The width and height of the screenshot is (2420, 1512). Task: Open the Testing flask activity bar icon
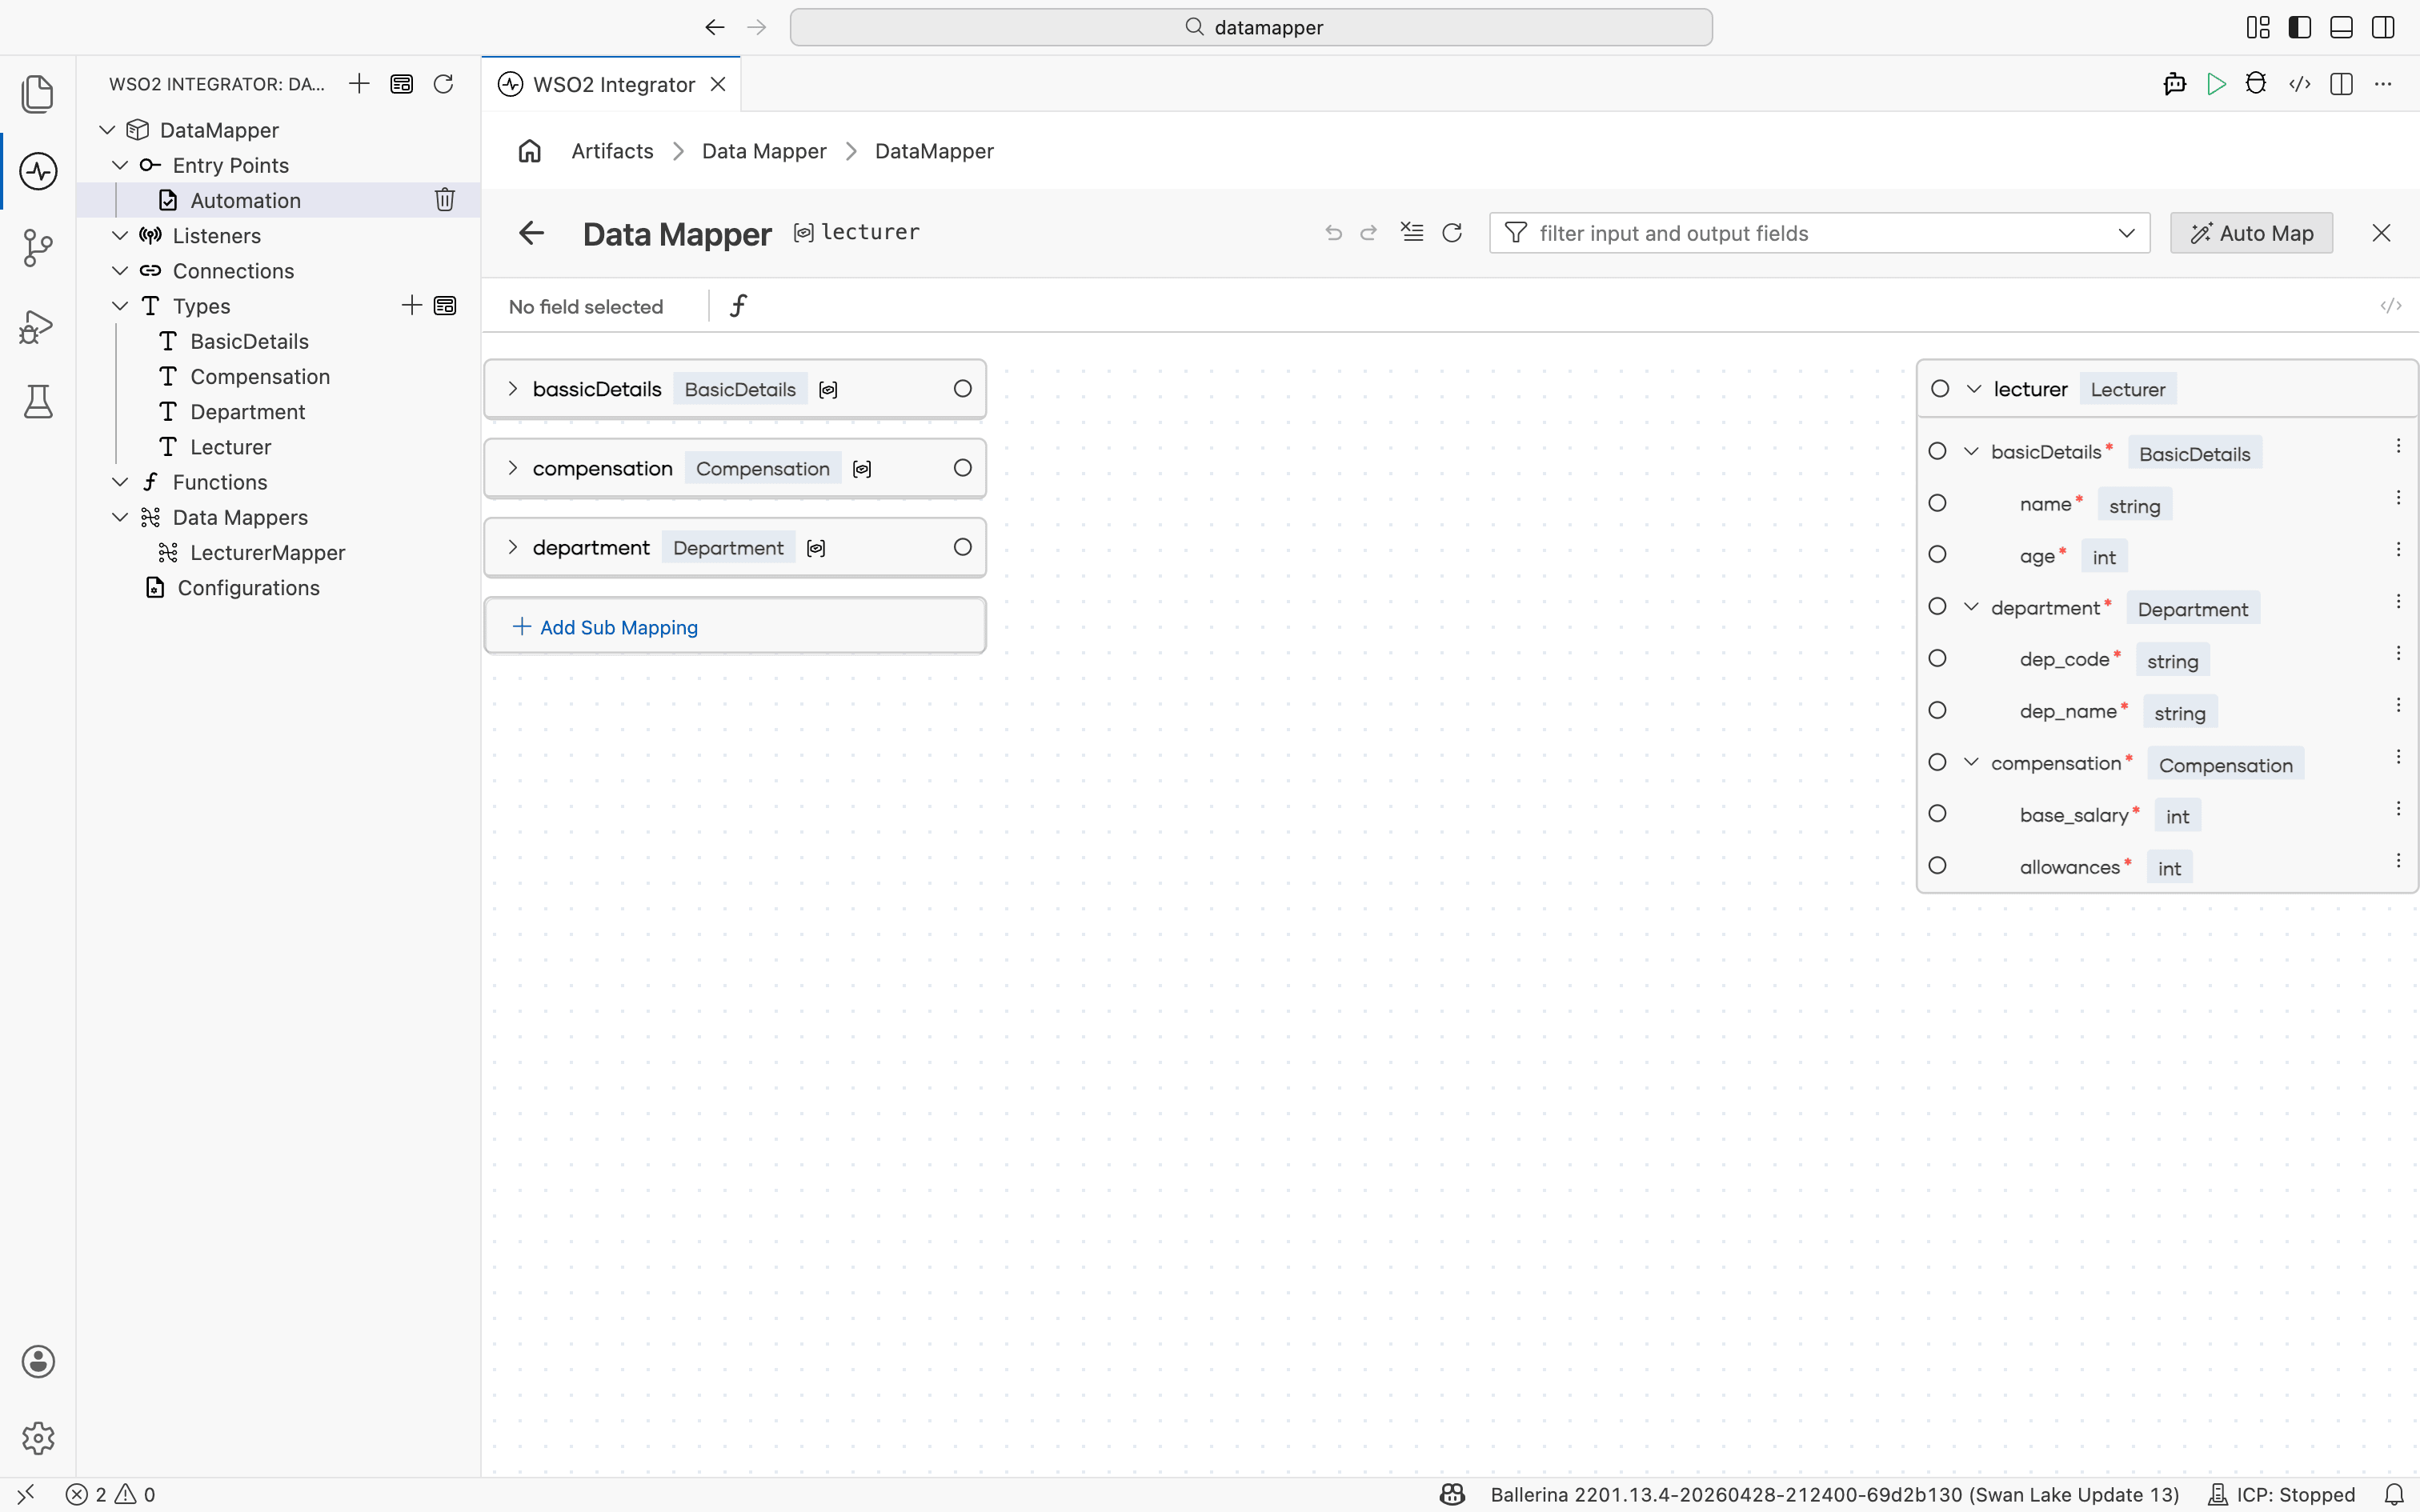click(x=38, y=402)
